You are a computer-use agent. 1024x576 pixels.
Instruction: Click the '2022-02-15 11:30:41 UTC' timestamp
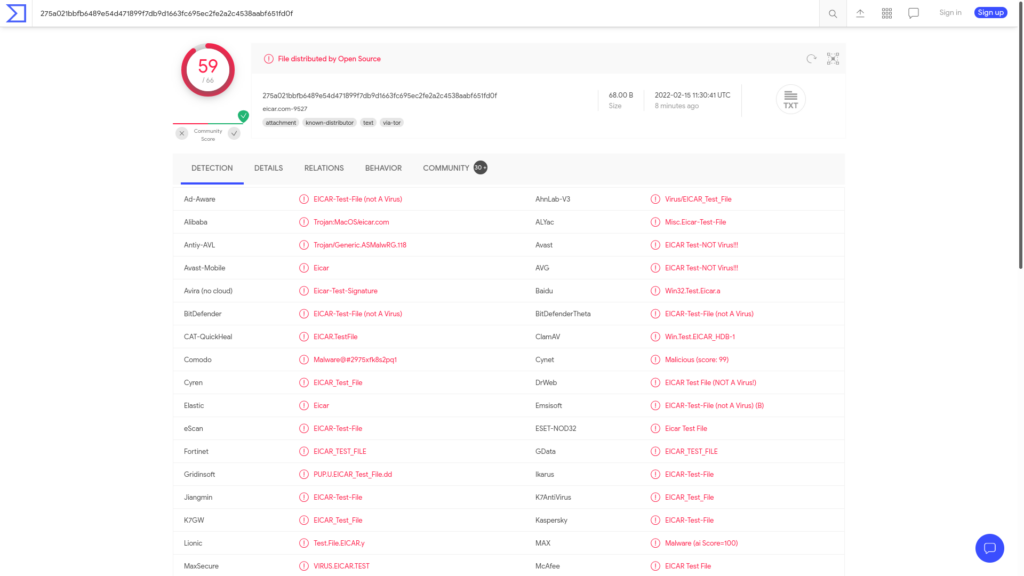(x=693, y=95)
